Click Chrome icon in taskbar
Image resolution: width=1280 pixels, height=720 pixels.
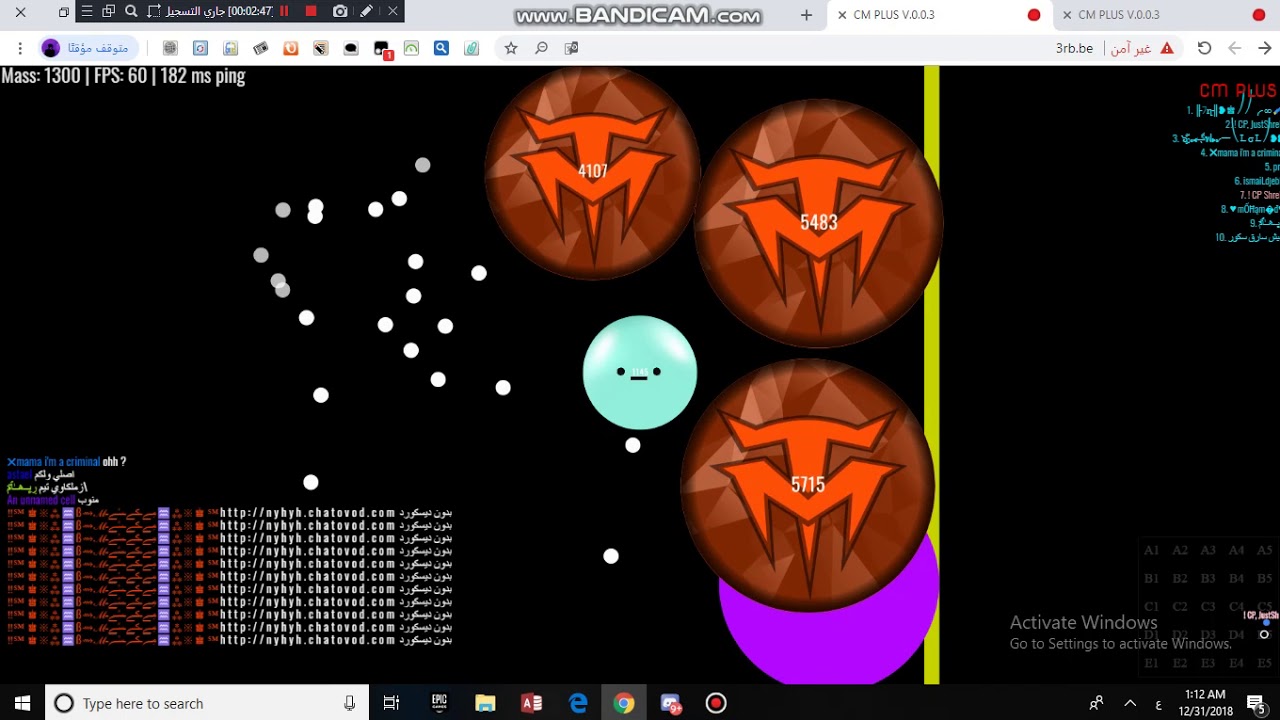624,703
